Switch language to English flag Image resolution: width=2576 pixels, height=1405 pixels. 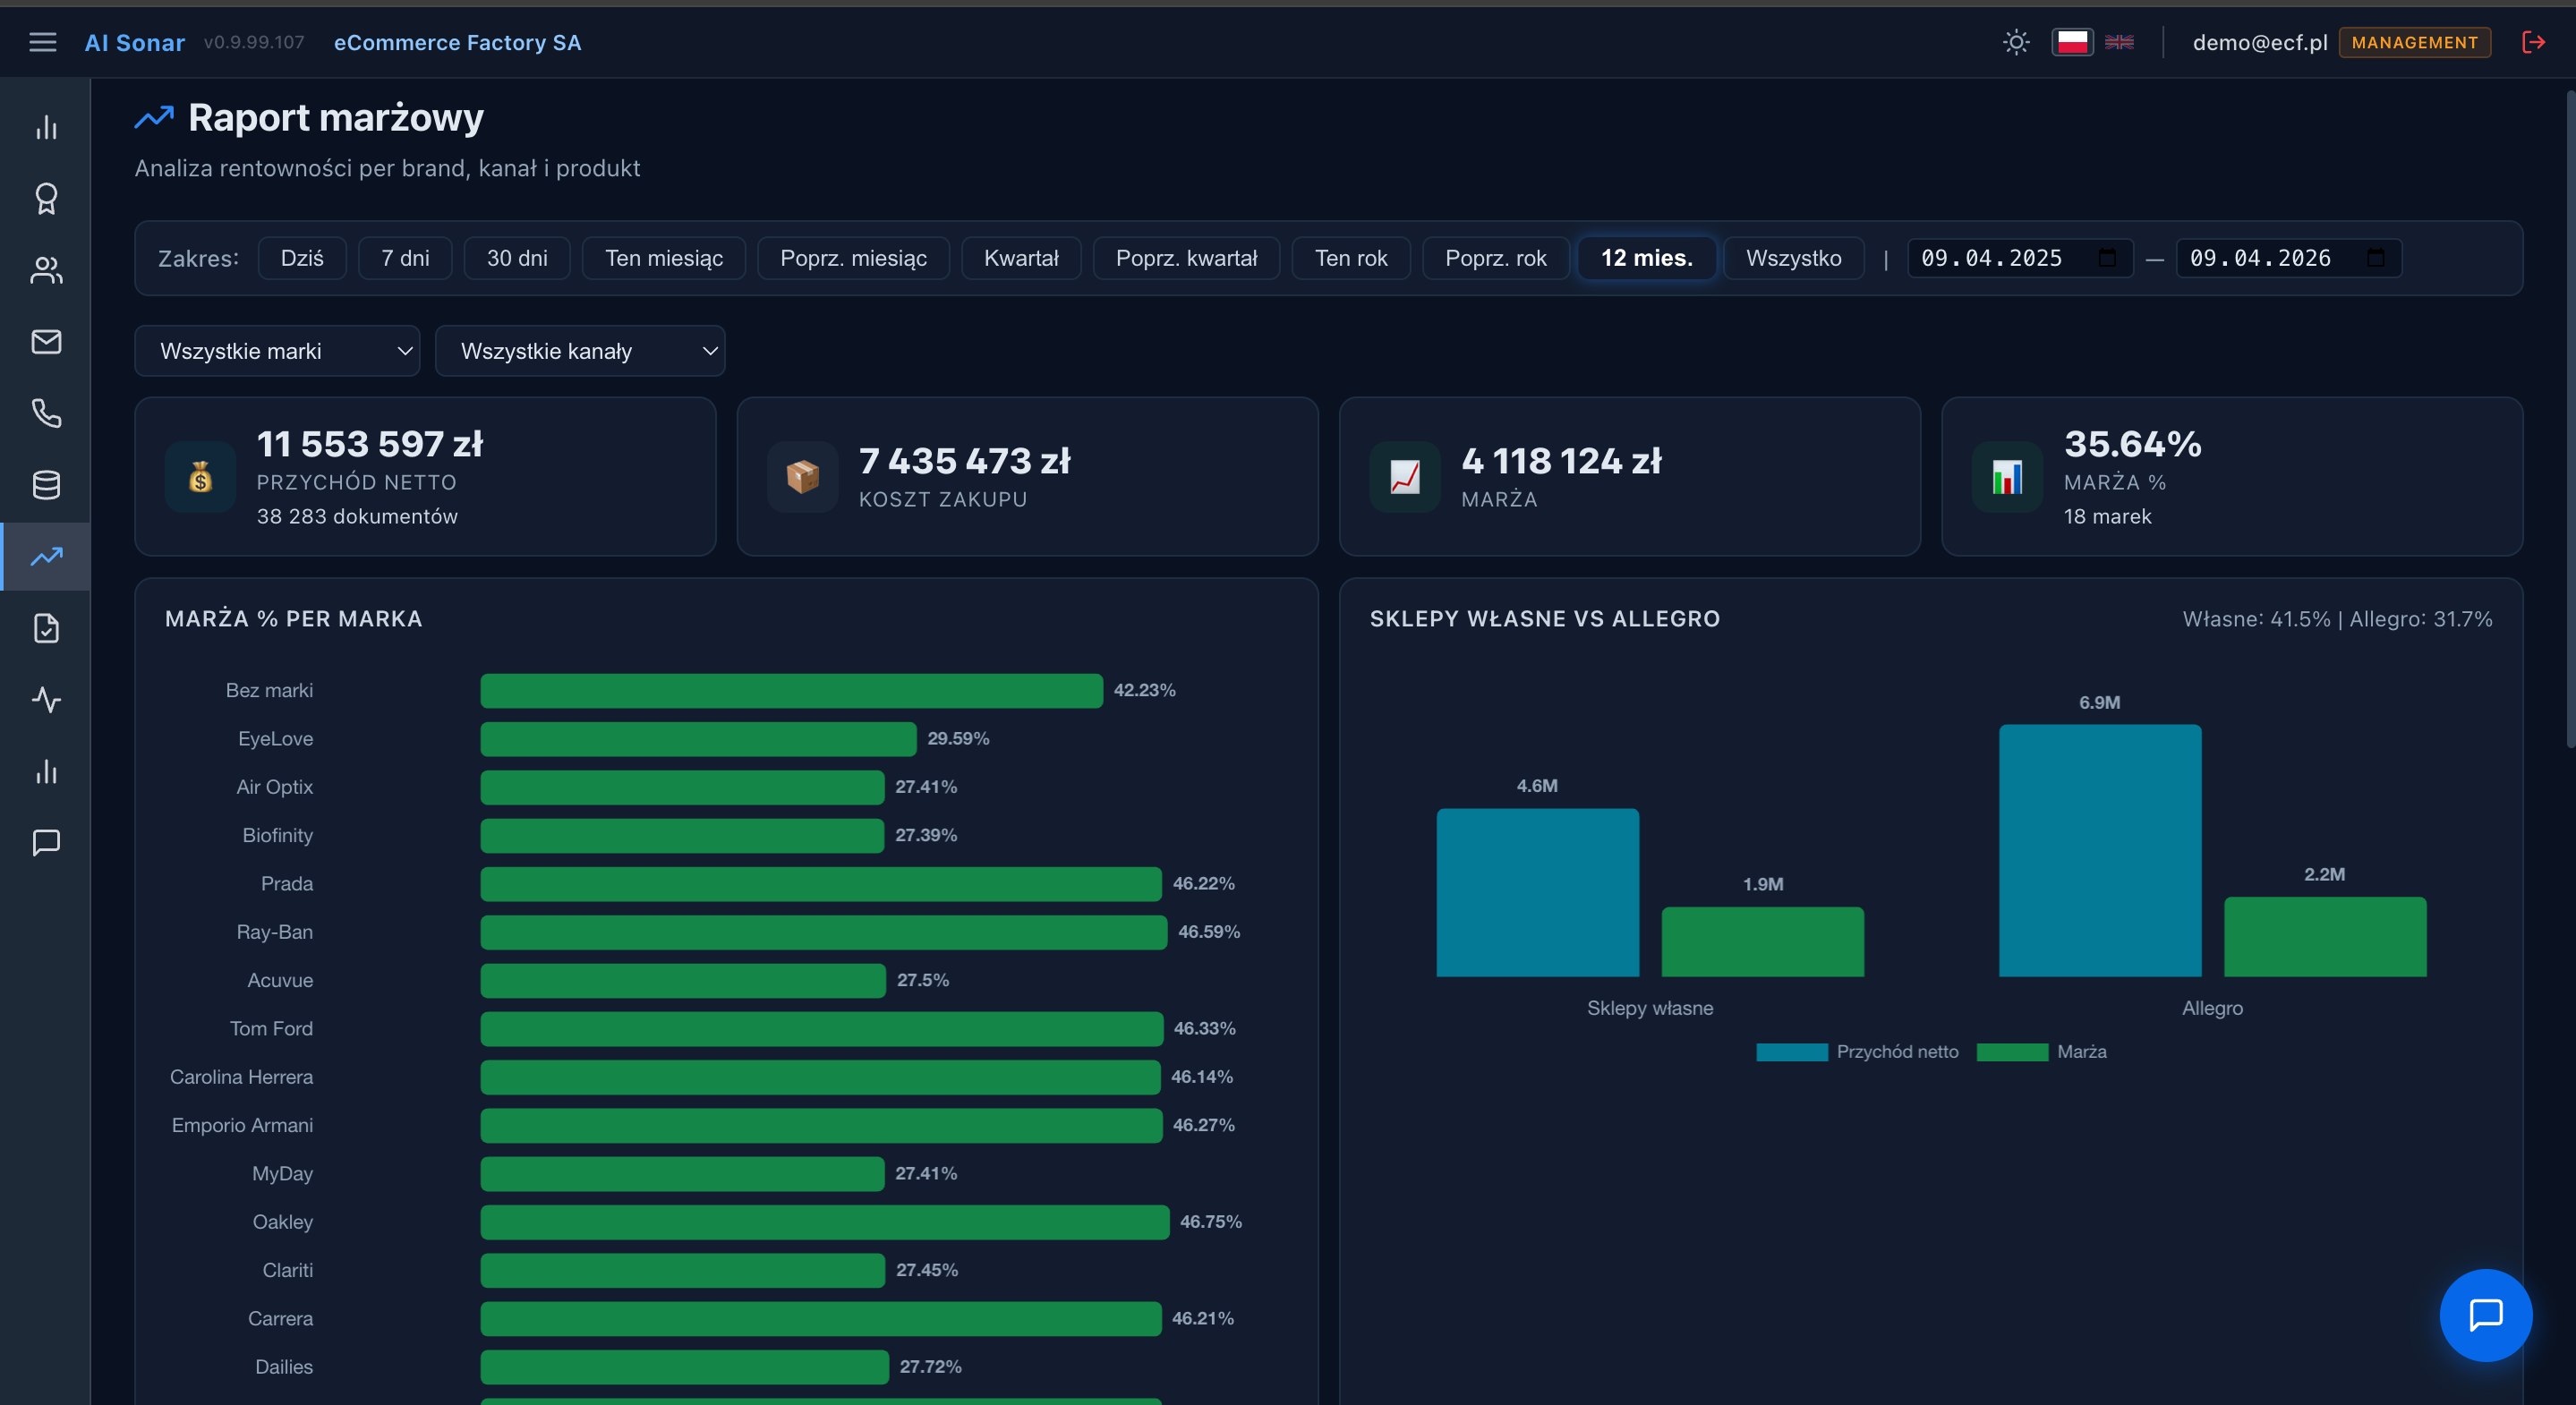click(2119, 42)
